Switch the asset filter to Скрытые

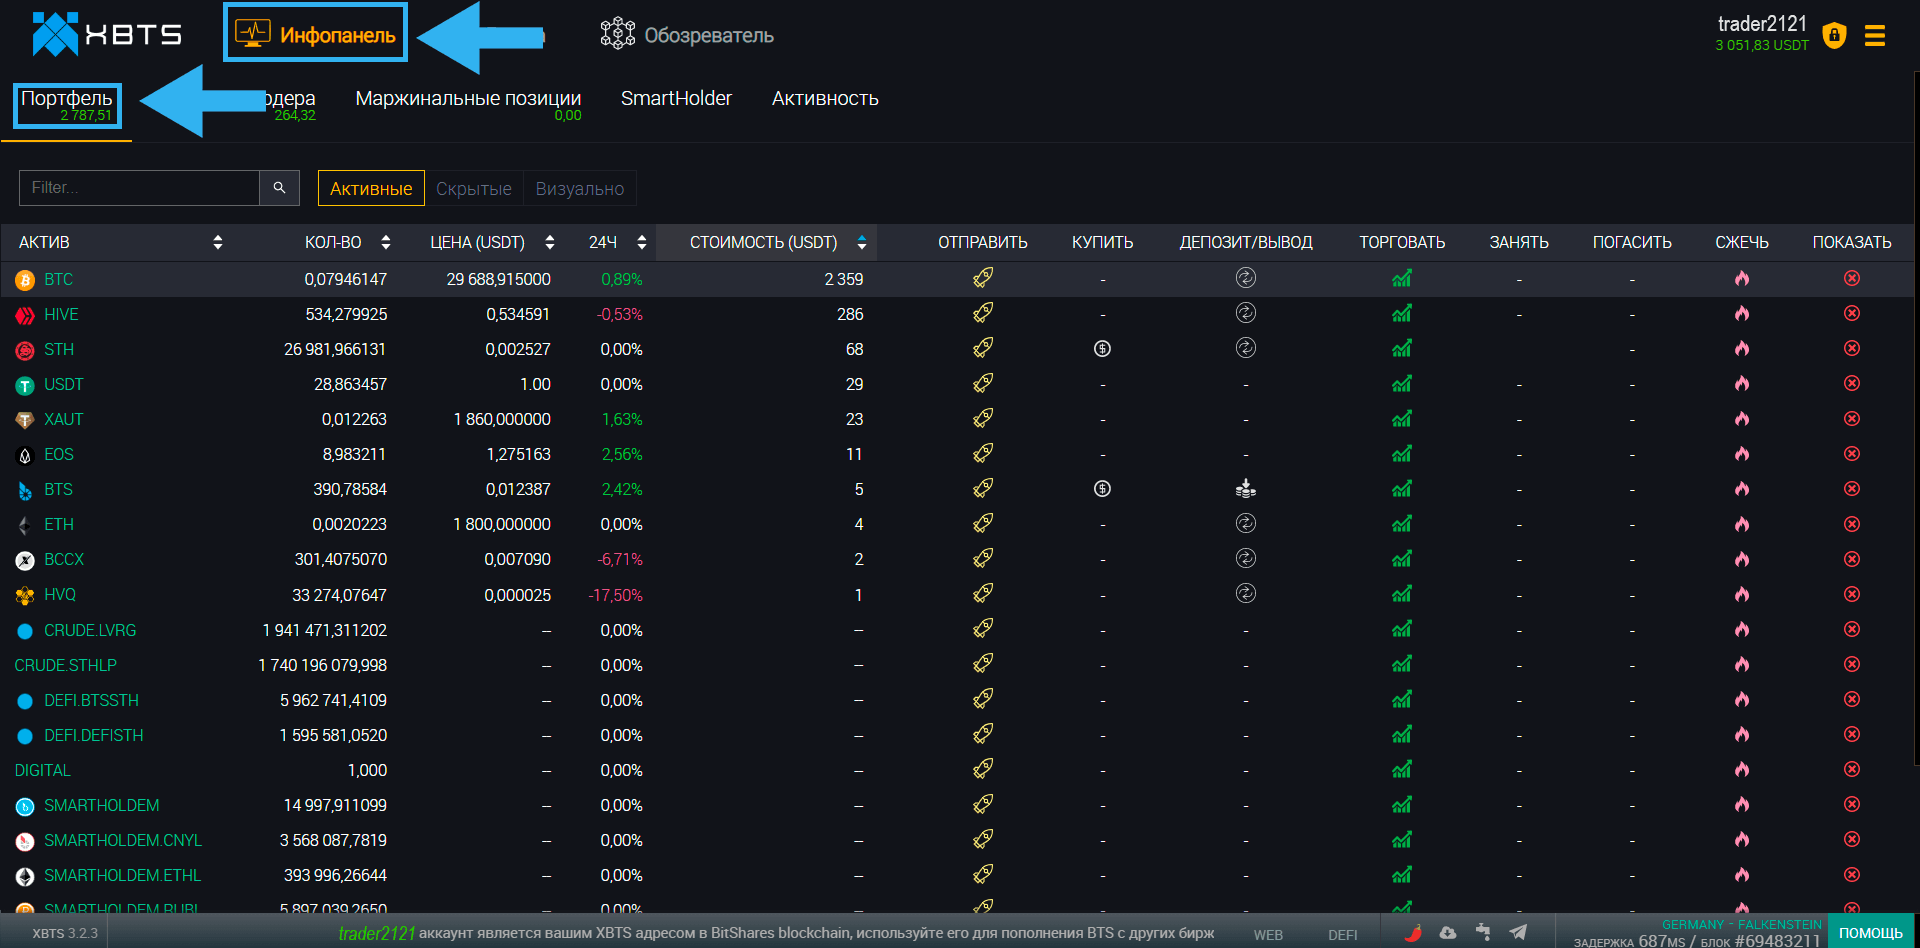pyautogui.click(x=473, y=189)
